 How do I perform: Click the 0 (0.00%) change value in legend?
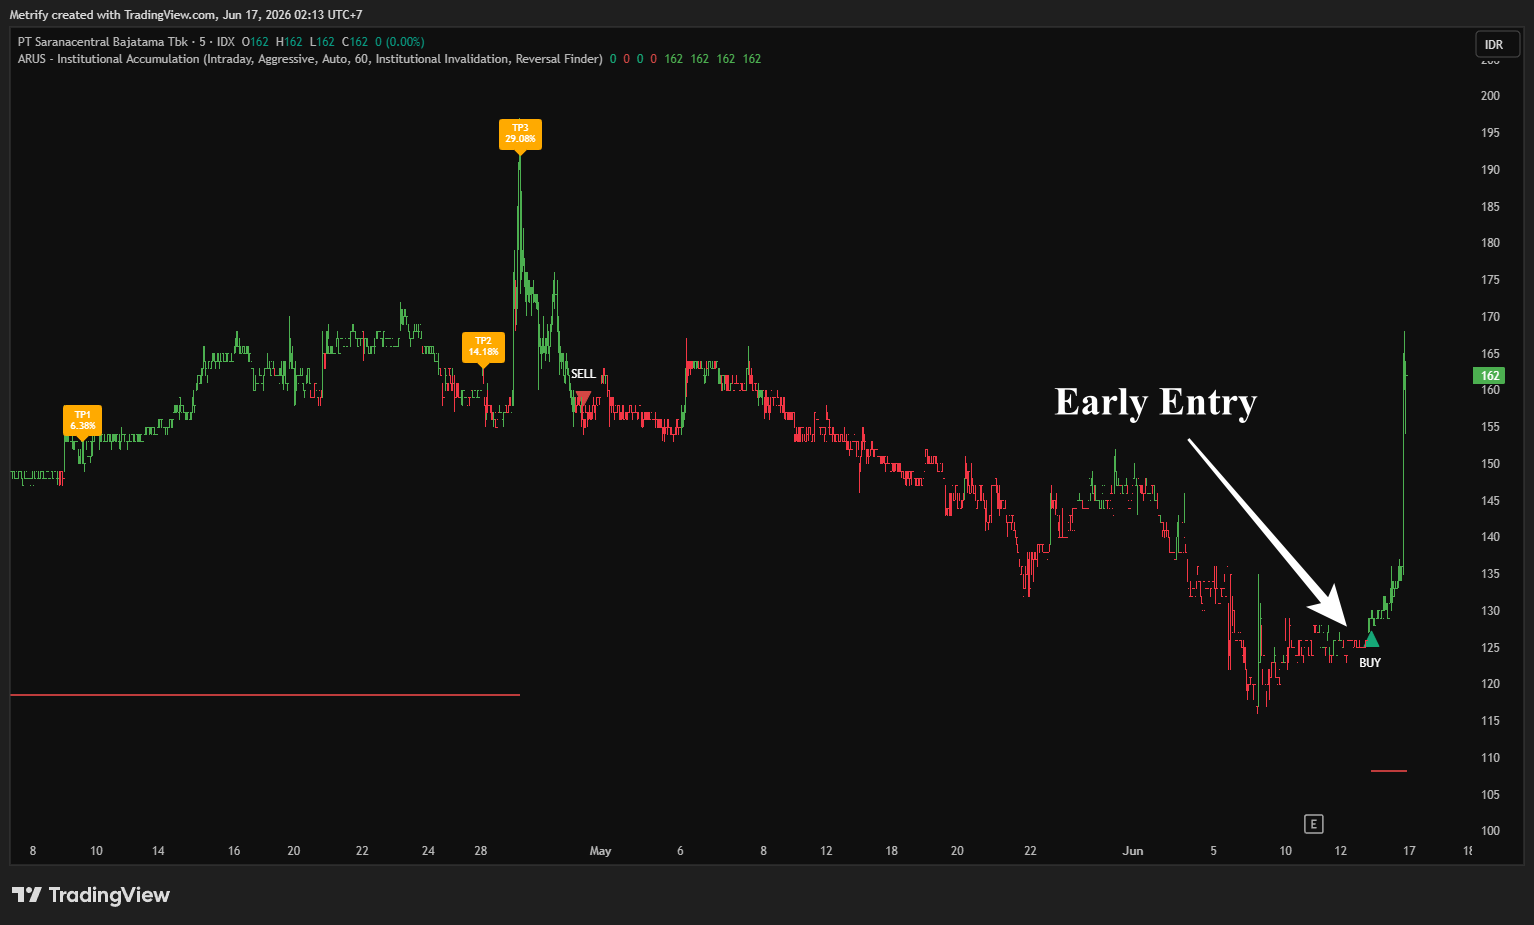tap(399, 42)
